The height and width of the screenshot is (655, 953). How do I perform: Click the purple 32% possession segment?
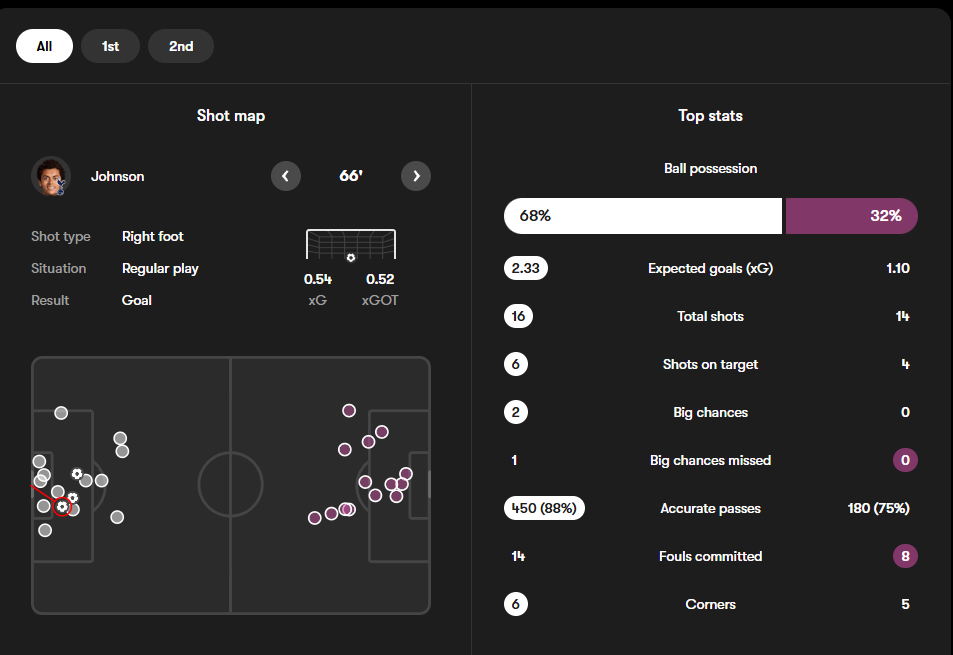(851, 216)
